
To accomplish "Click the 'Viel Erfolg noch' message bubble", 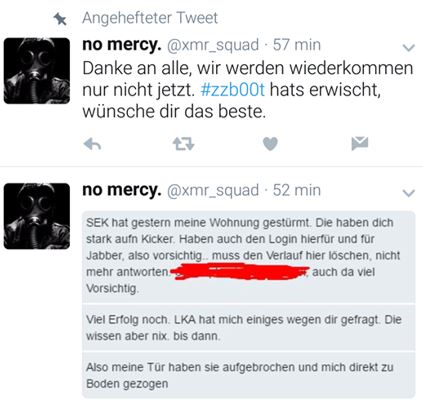I will pos(249,327).
